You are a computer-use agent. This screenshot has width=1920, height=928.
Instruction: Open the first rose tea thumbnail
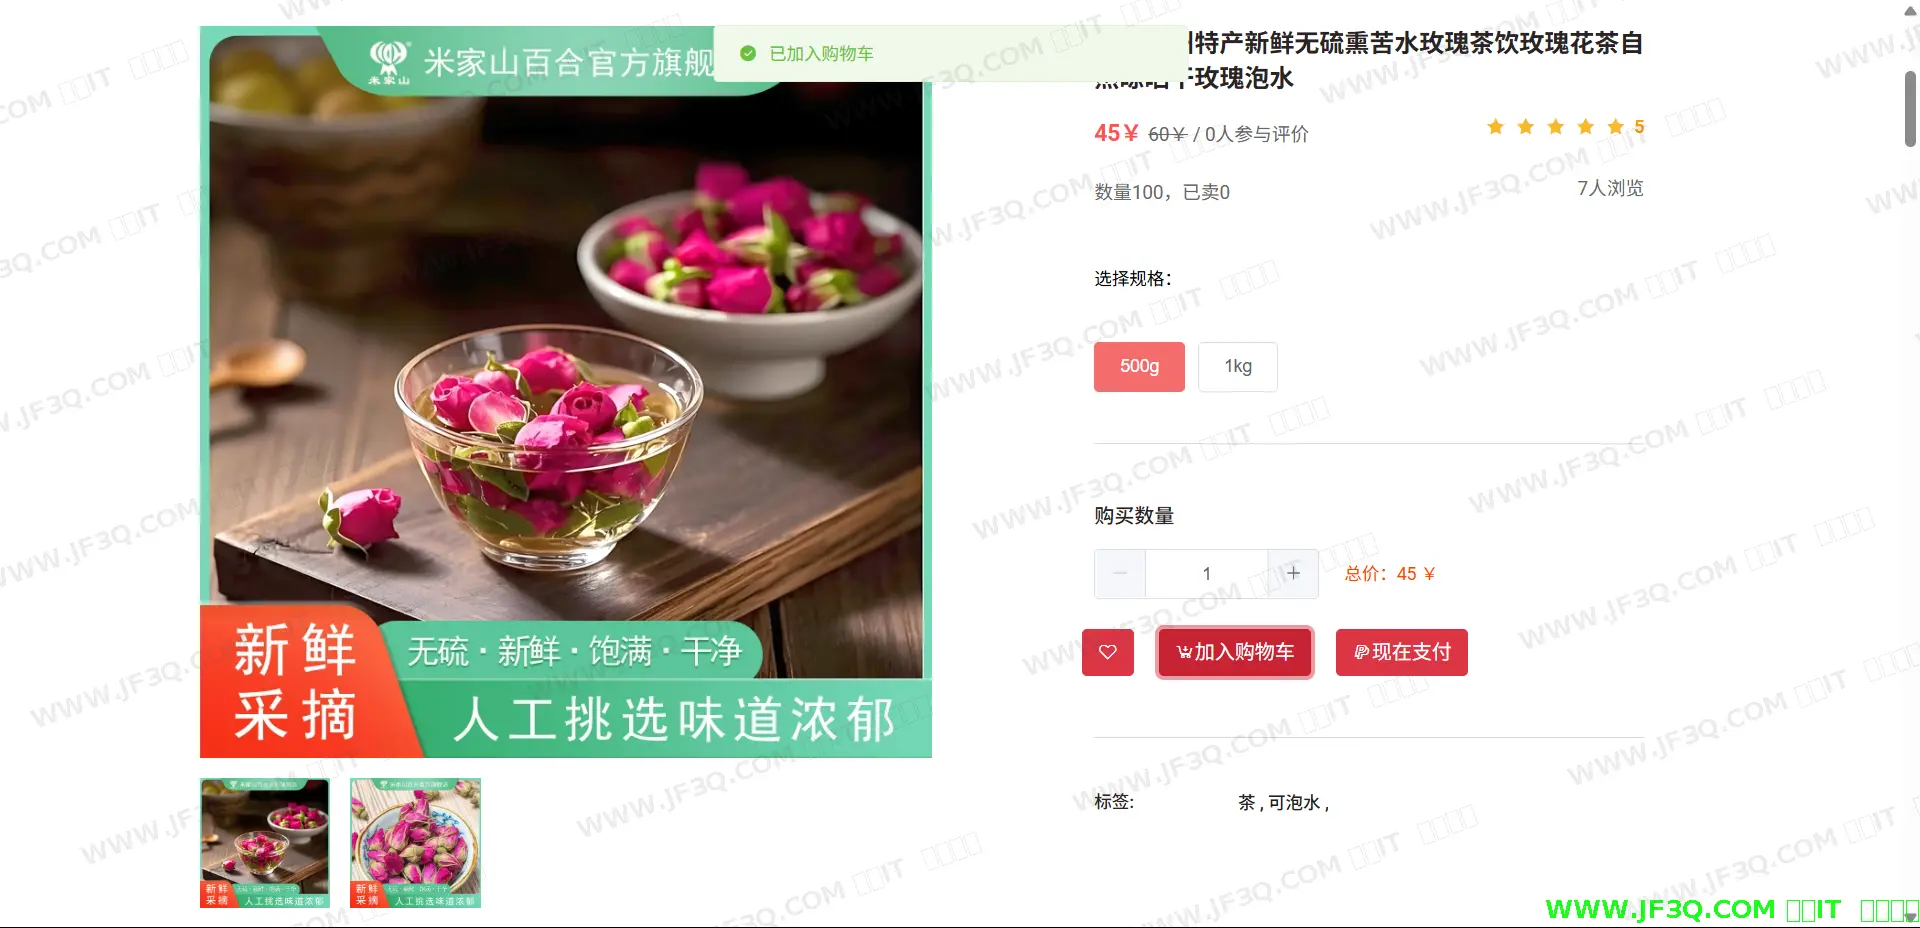pos(265,843)
